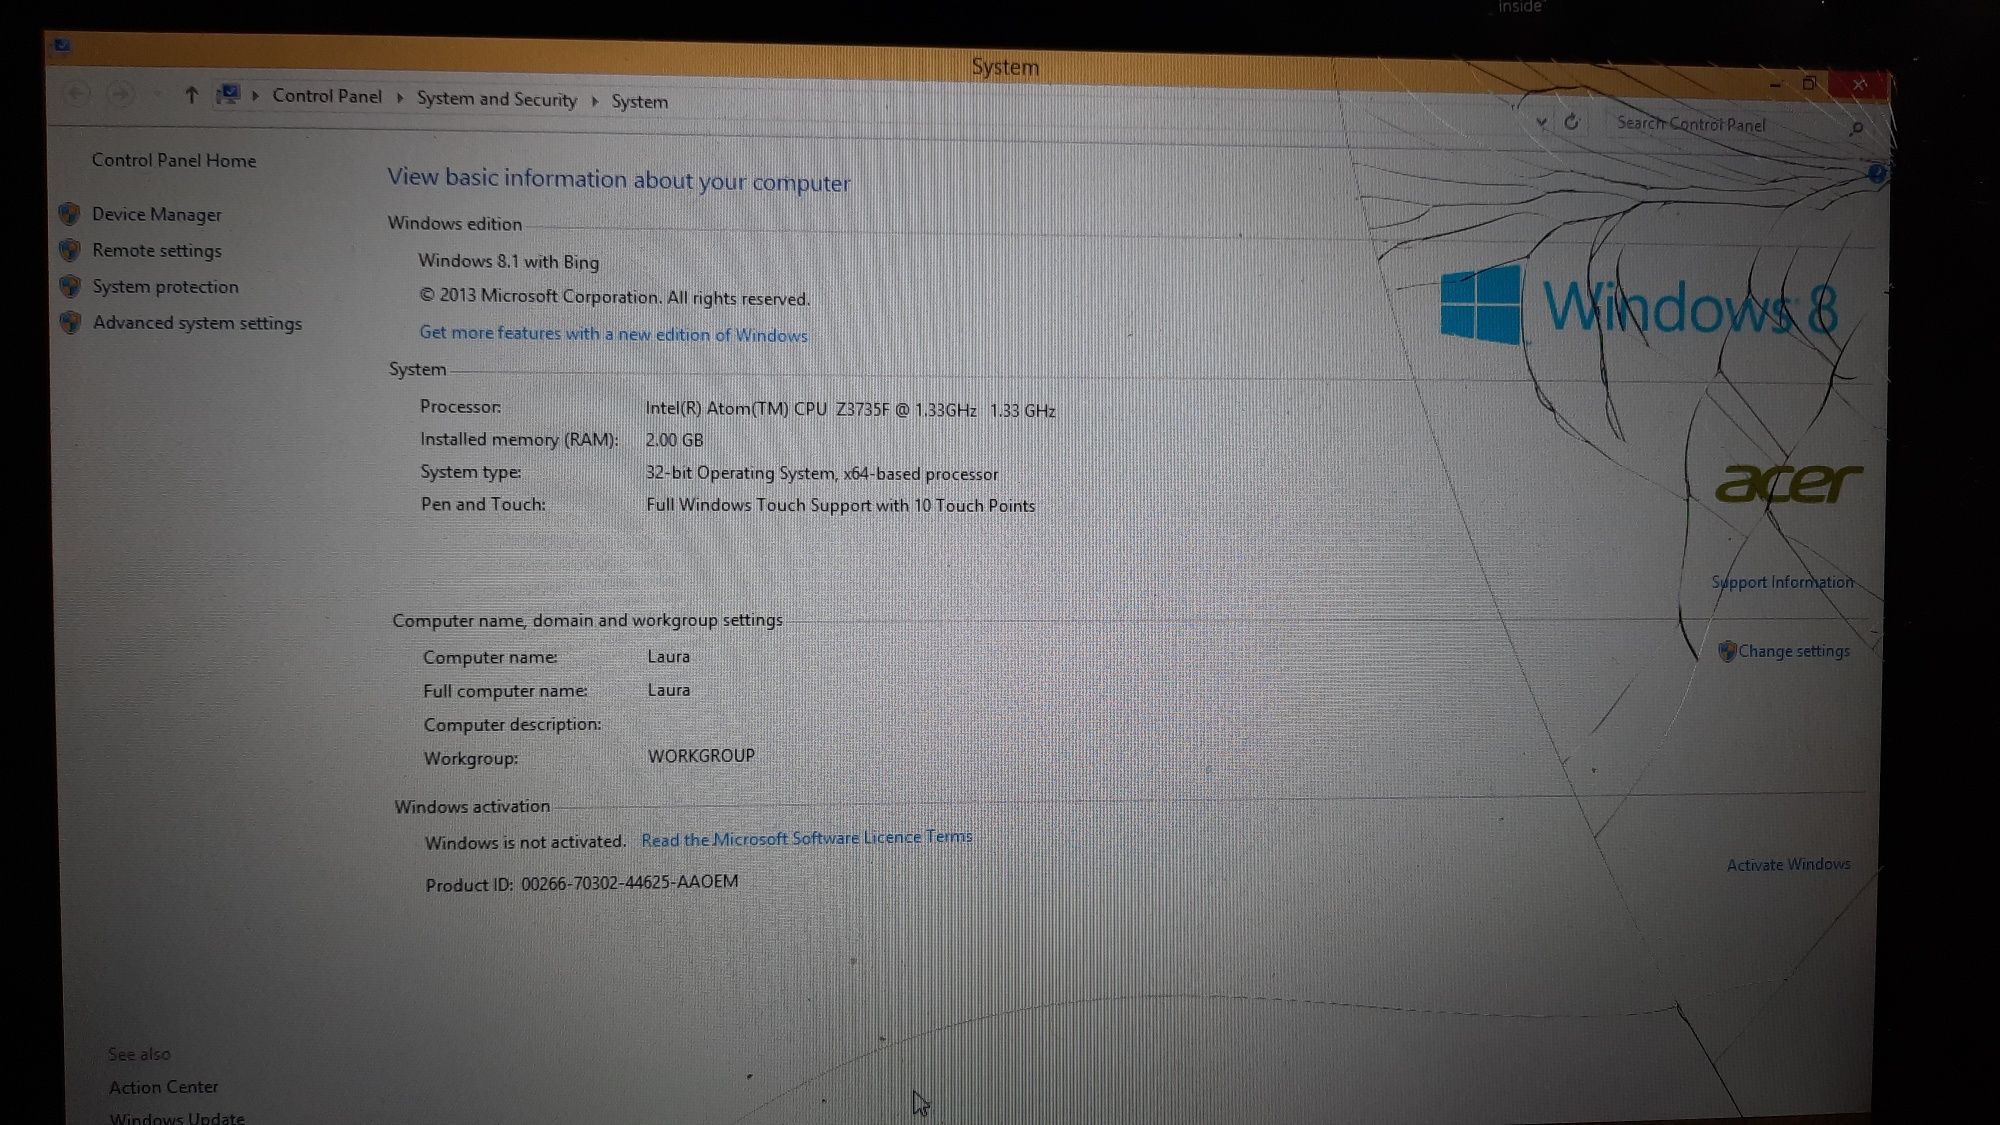Viewport: 2000px width, 1125px height.
Task: Click View basic information heading
Action: (x=619, y=180)
